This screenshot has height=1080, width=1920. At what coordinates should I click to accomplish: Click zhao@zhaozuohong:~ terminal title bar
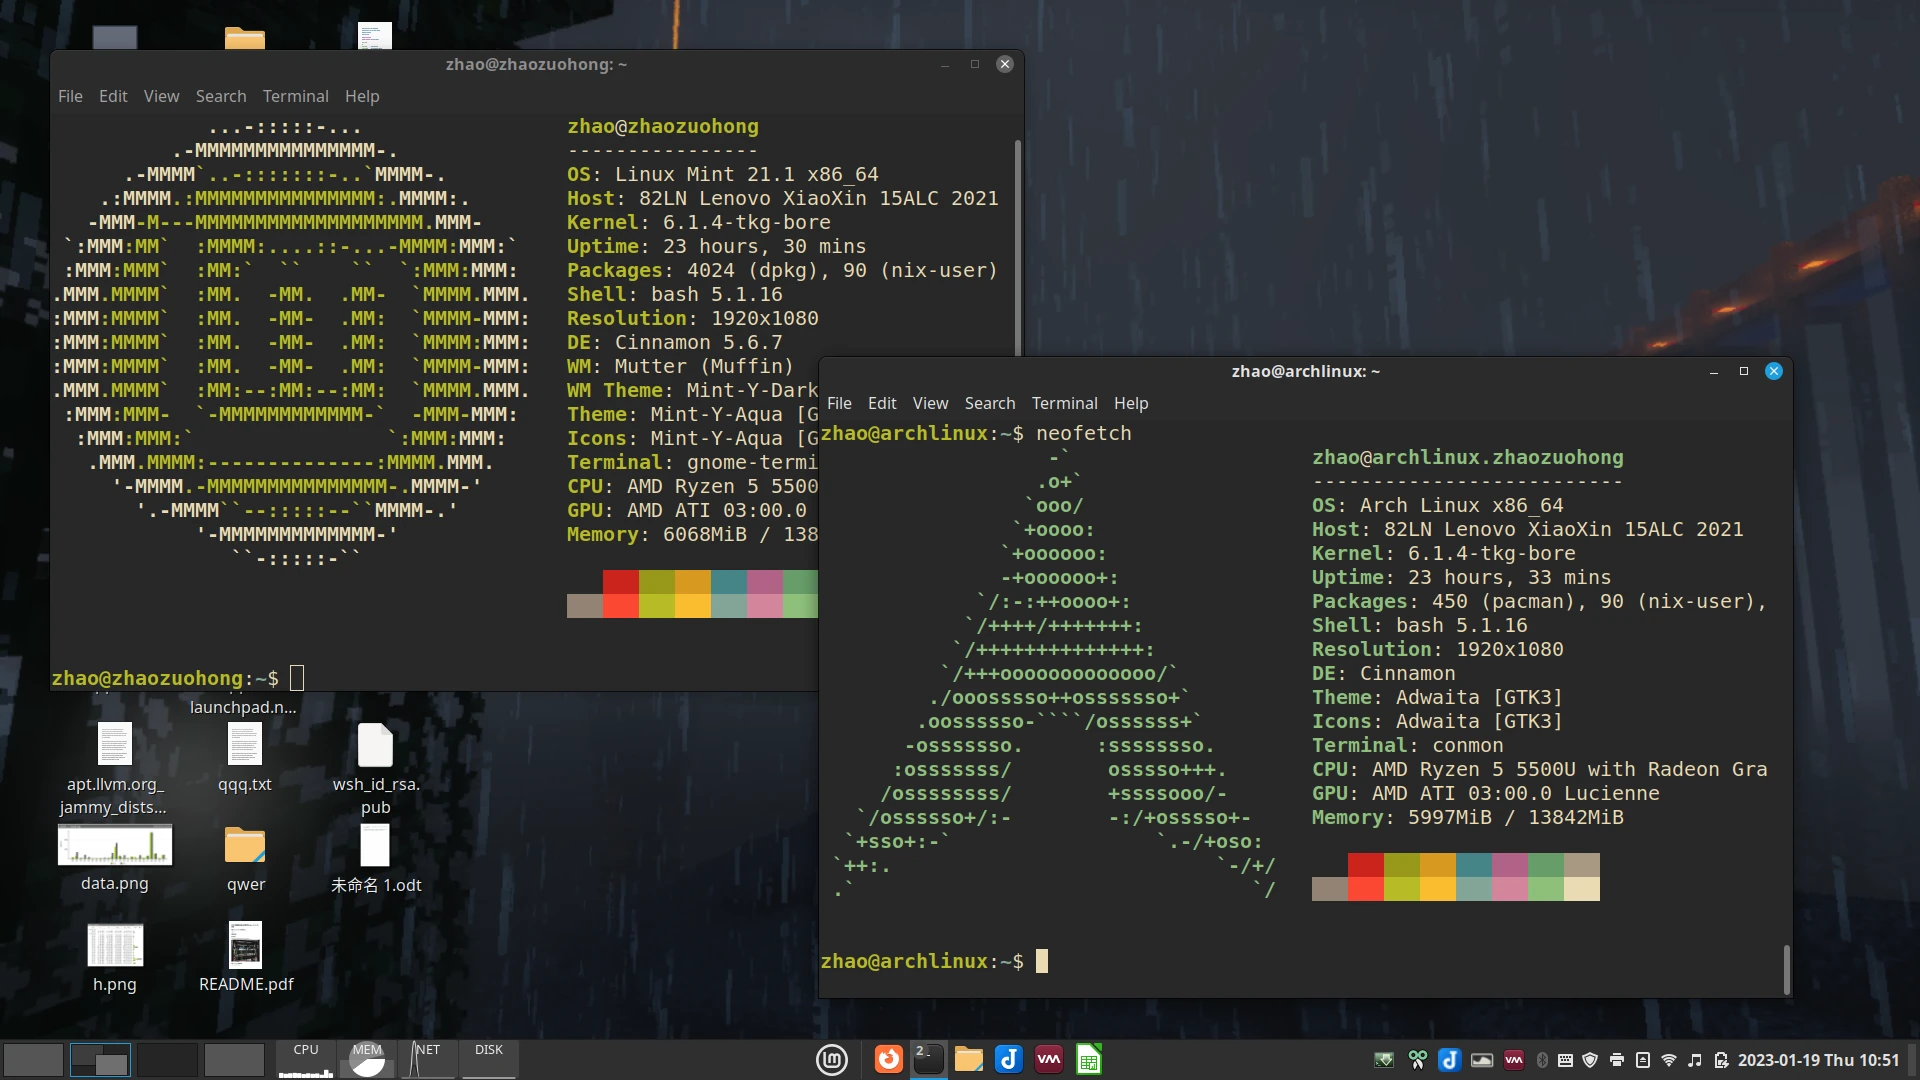click(536, 64)
